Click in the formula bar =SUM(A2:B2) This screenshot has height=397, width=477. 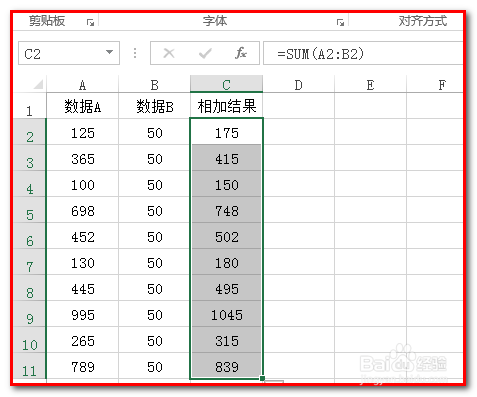pos(363,53)
